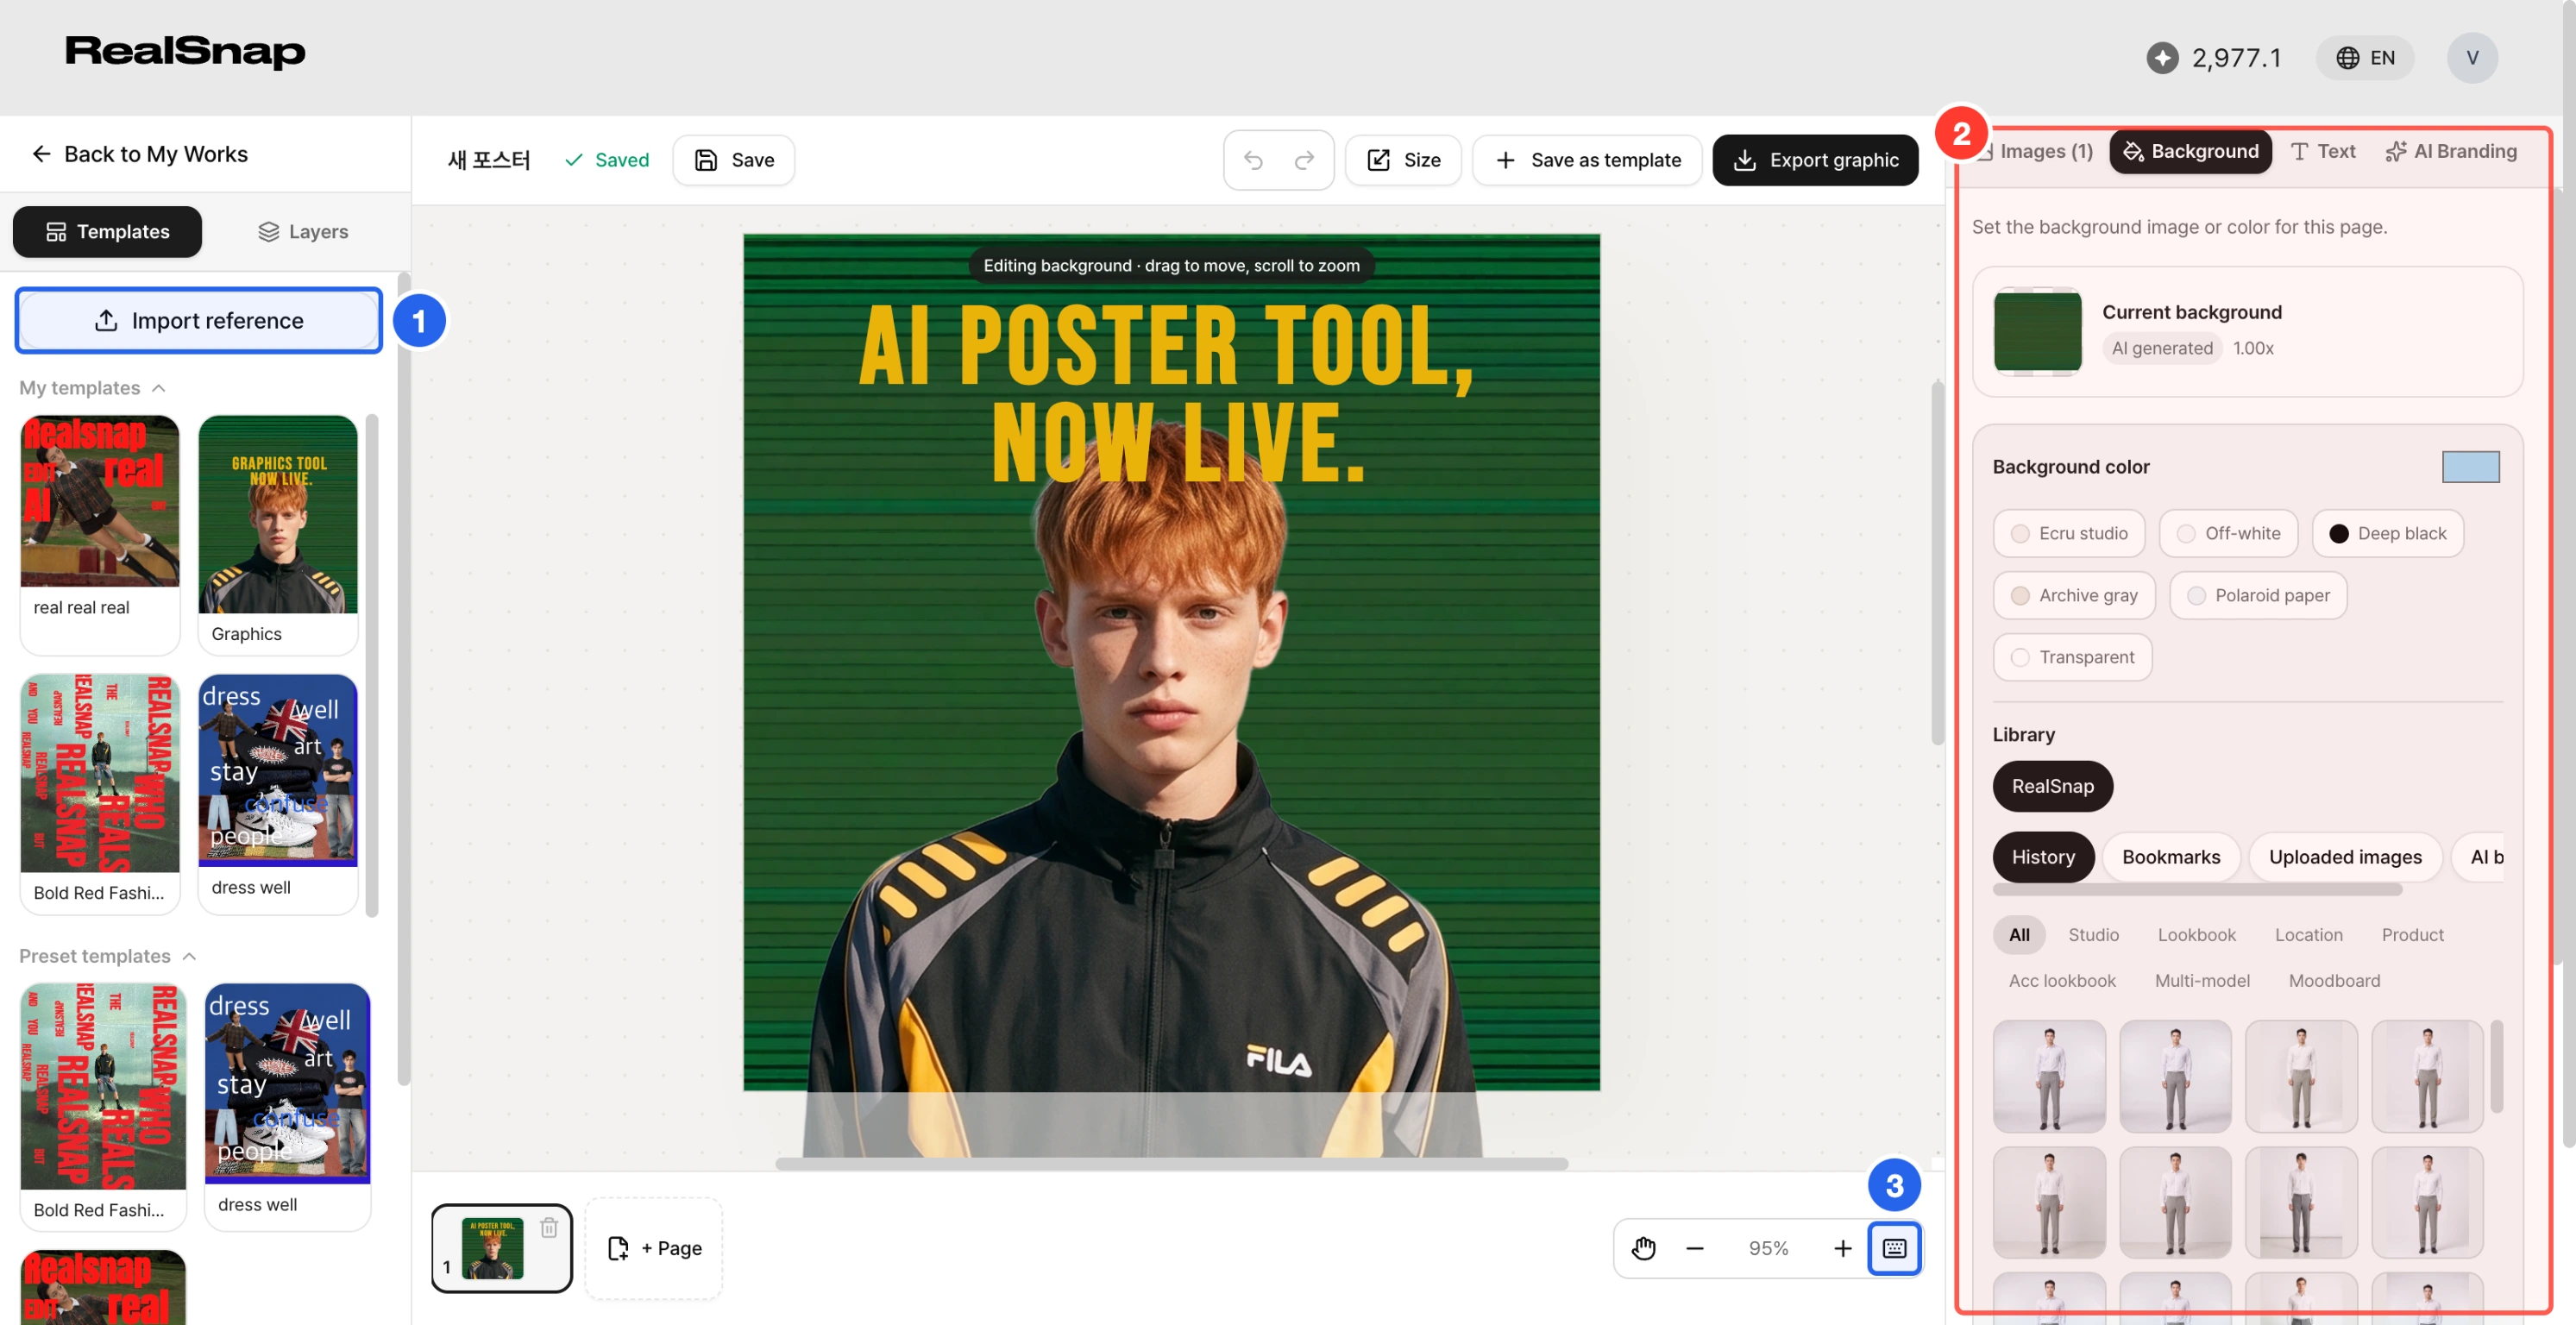2576x1325 pixels.
Task: Click the credits coin icon
Action: tap(2162, 58)
